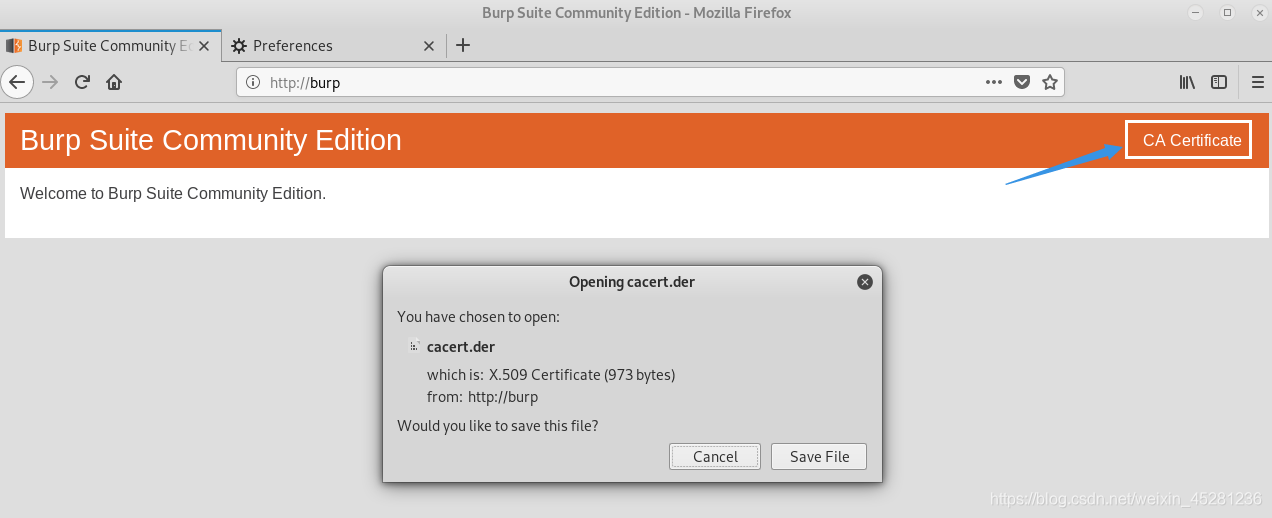Click Save File button
This screenshot has width=1272, height=518.
(819, 456)
